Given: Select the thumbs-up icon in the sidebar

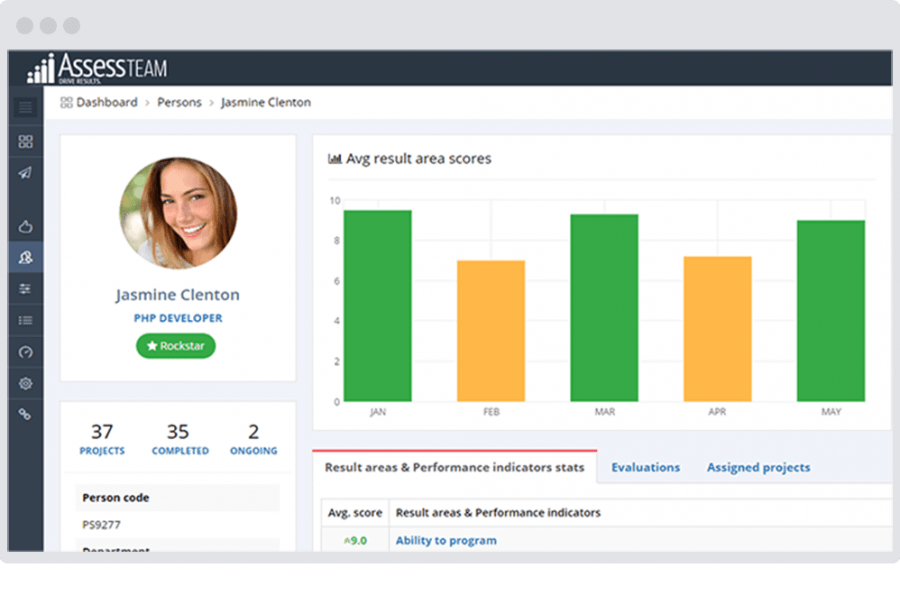Looking at the screenshot, I should pos(25,226).
